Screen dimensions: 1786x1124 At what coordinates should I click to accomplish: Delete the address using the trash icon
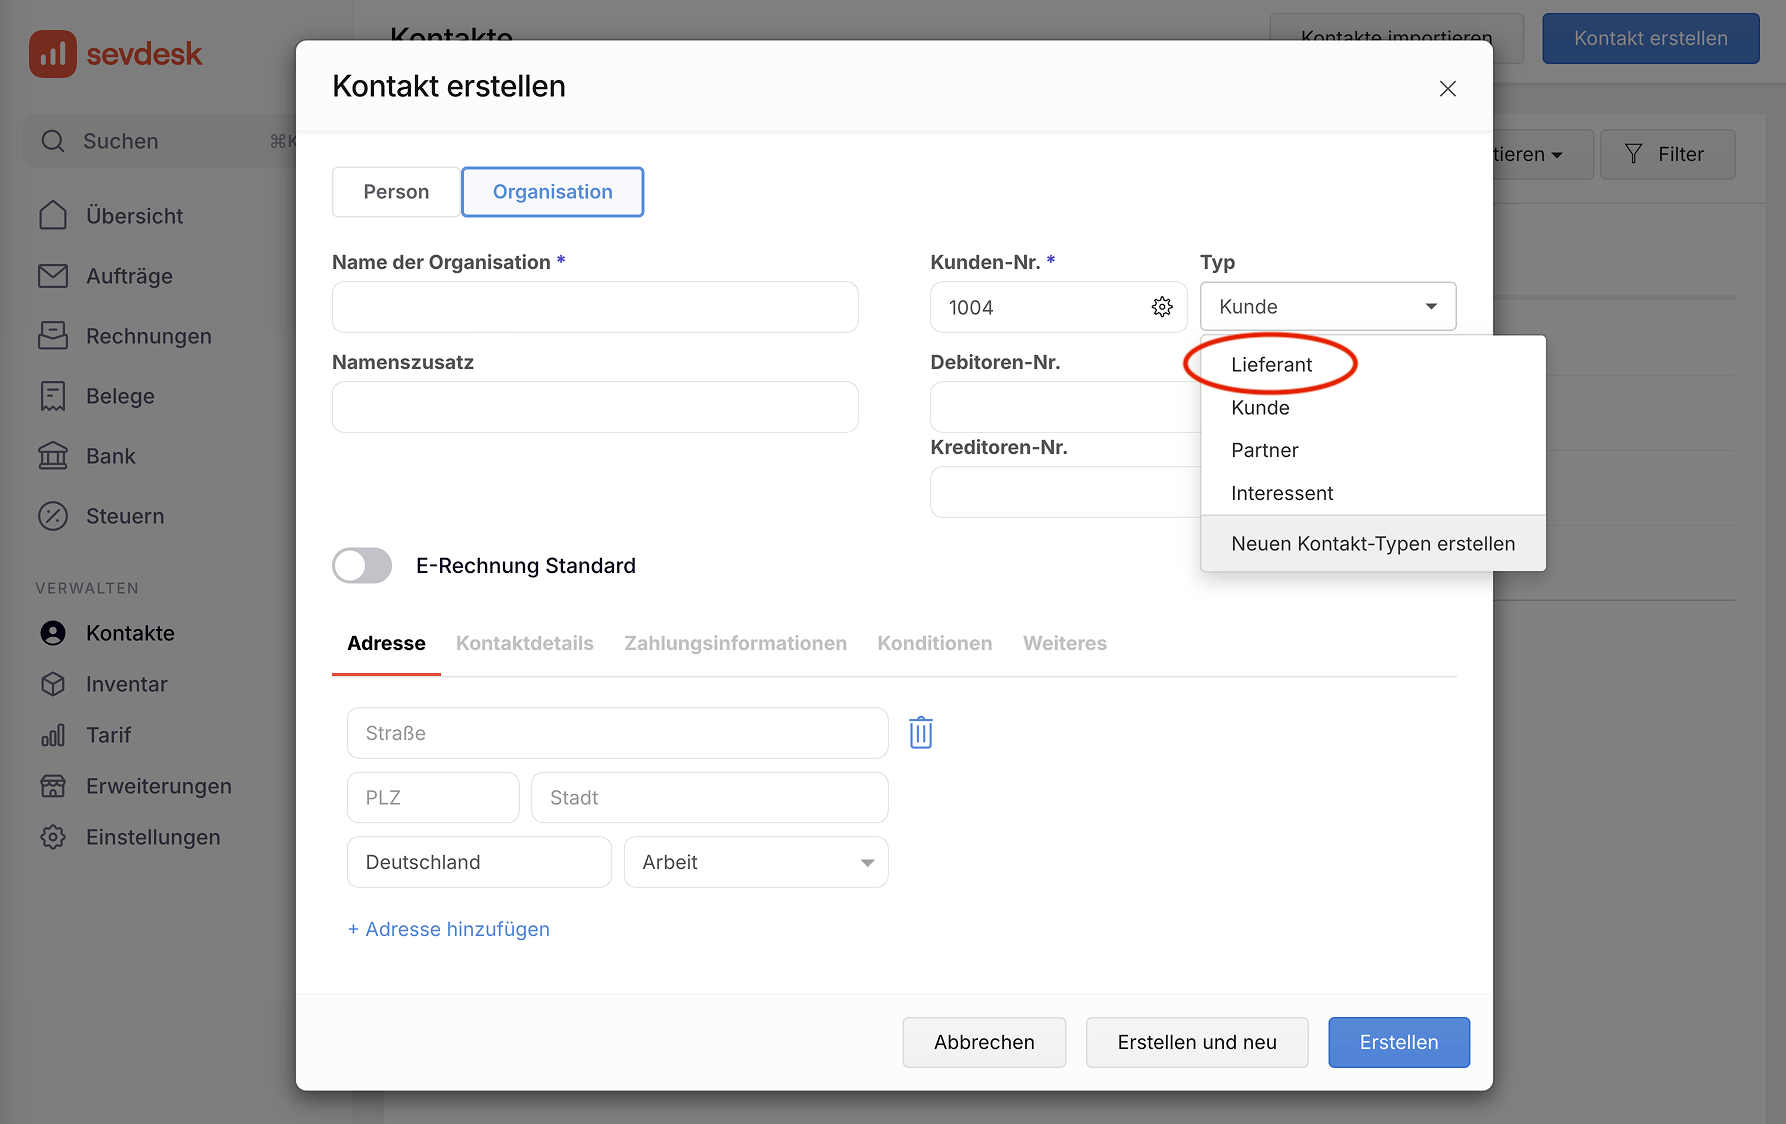[920, 732]
